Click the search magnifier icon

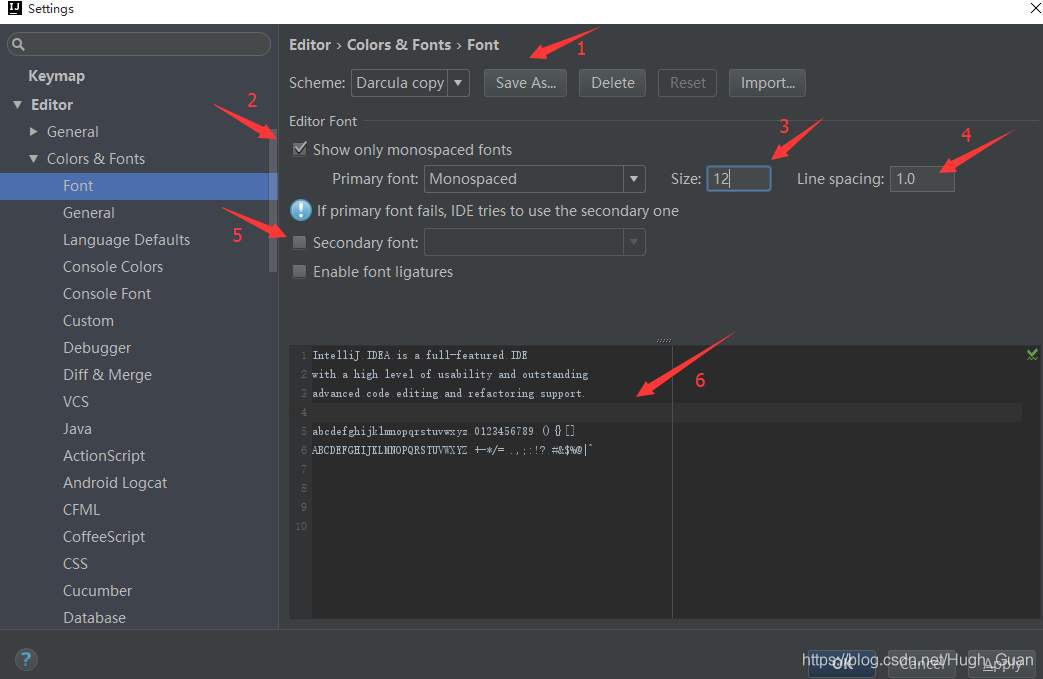(x=18, y=45)
